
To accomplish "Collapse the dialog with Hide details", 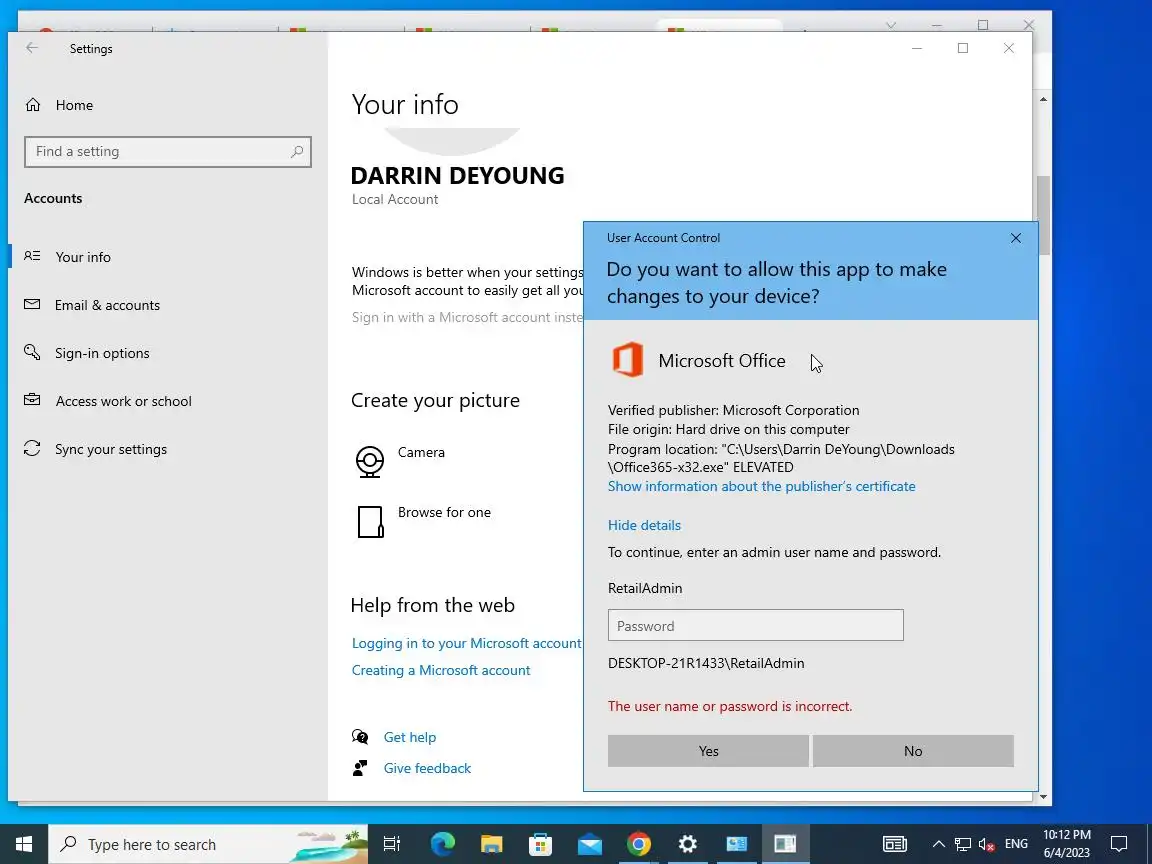I will 644,525.
